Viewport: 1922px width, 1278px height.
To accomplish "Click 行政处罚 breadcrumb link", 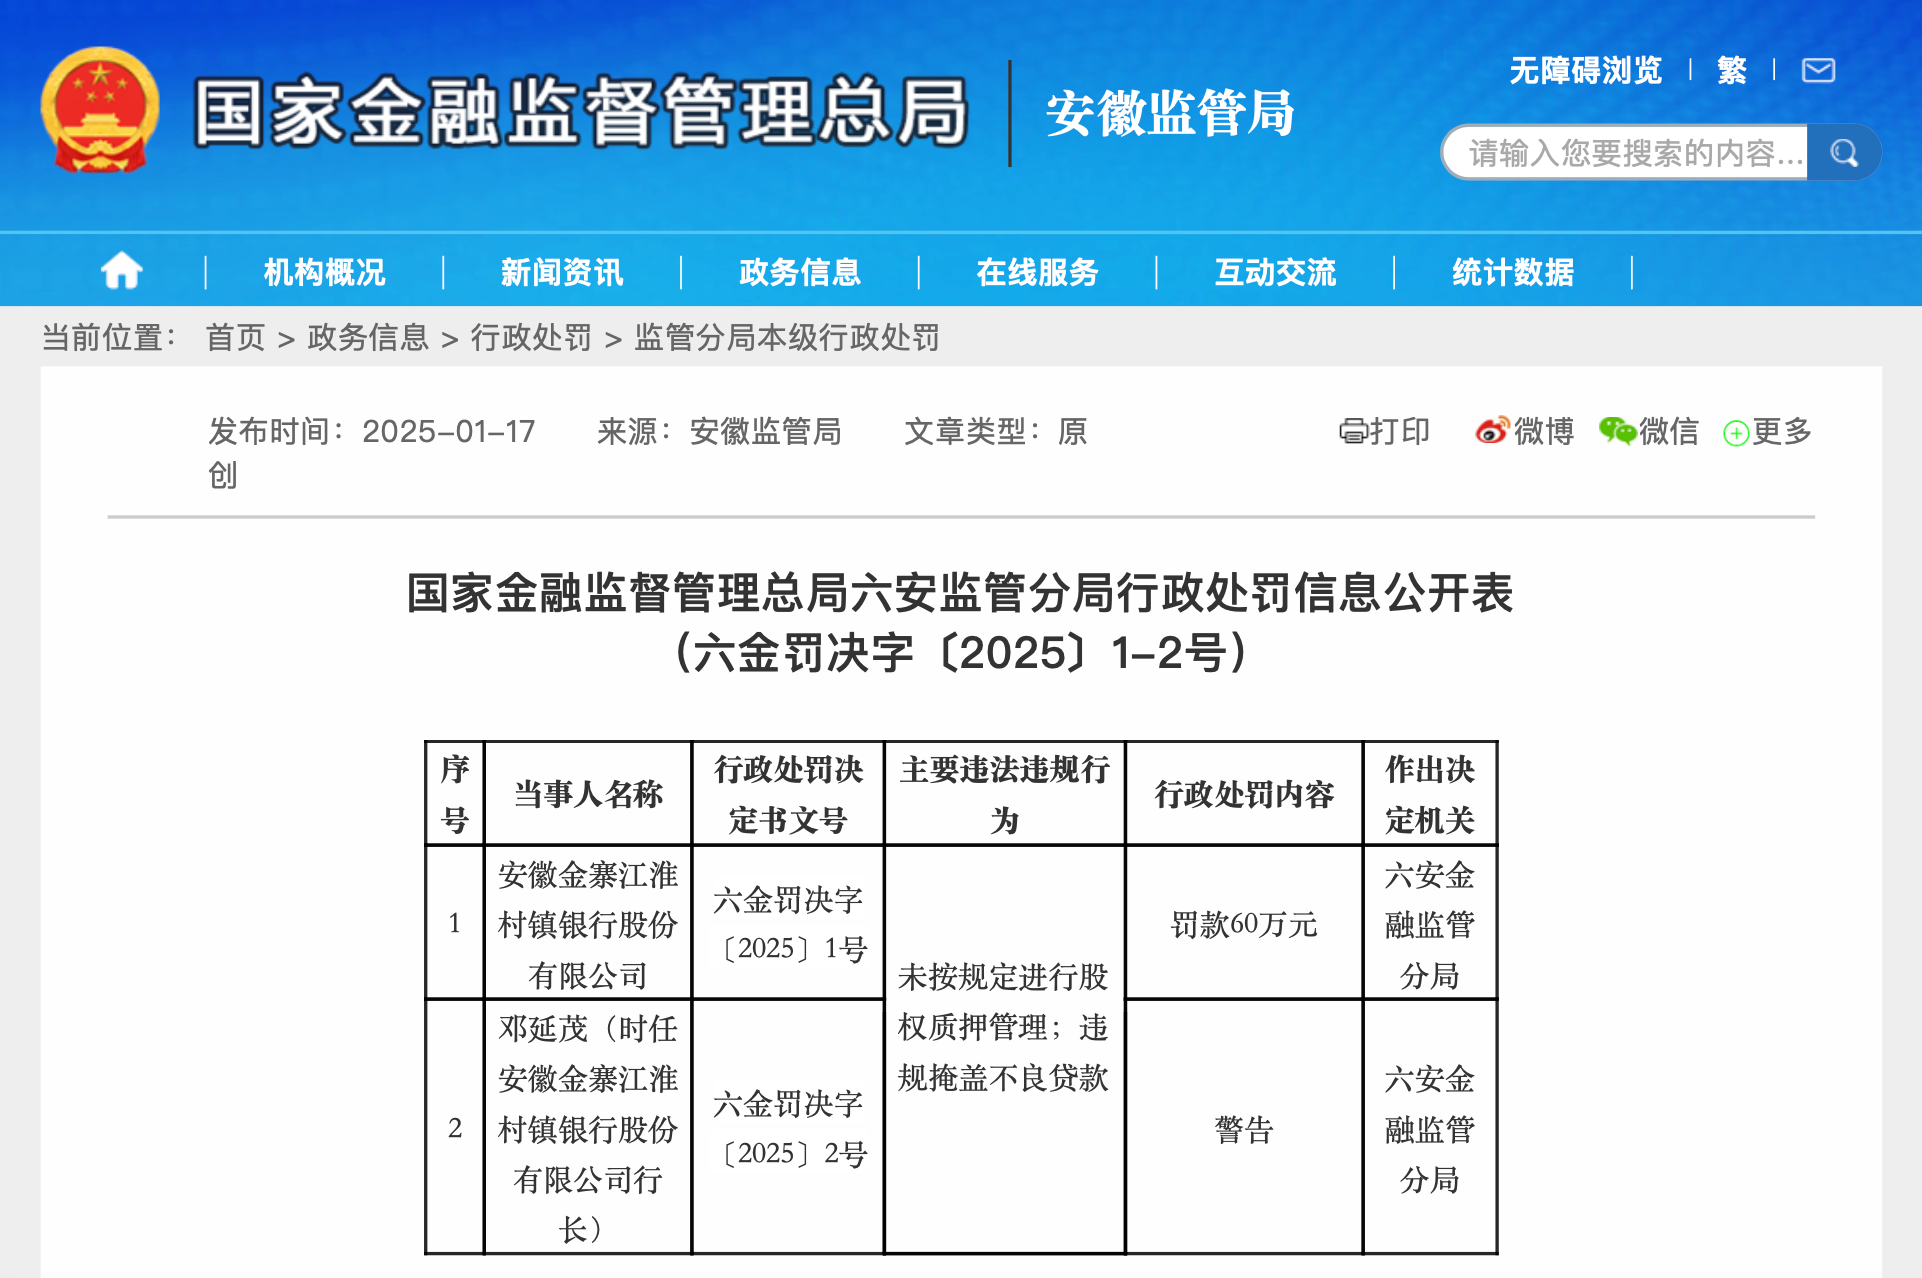I will coord(531,338).
